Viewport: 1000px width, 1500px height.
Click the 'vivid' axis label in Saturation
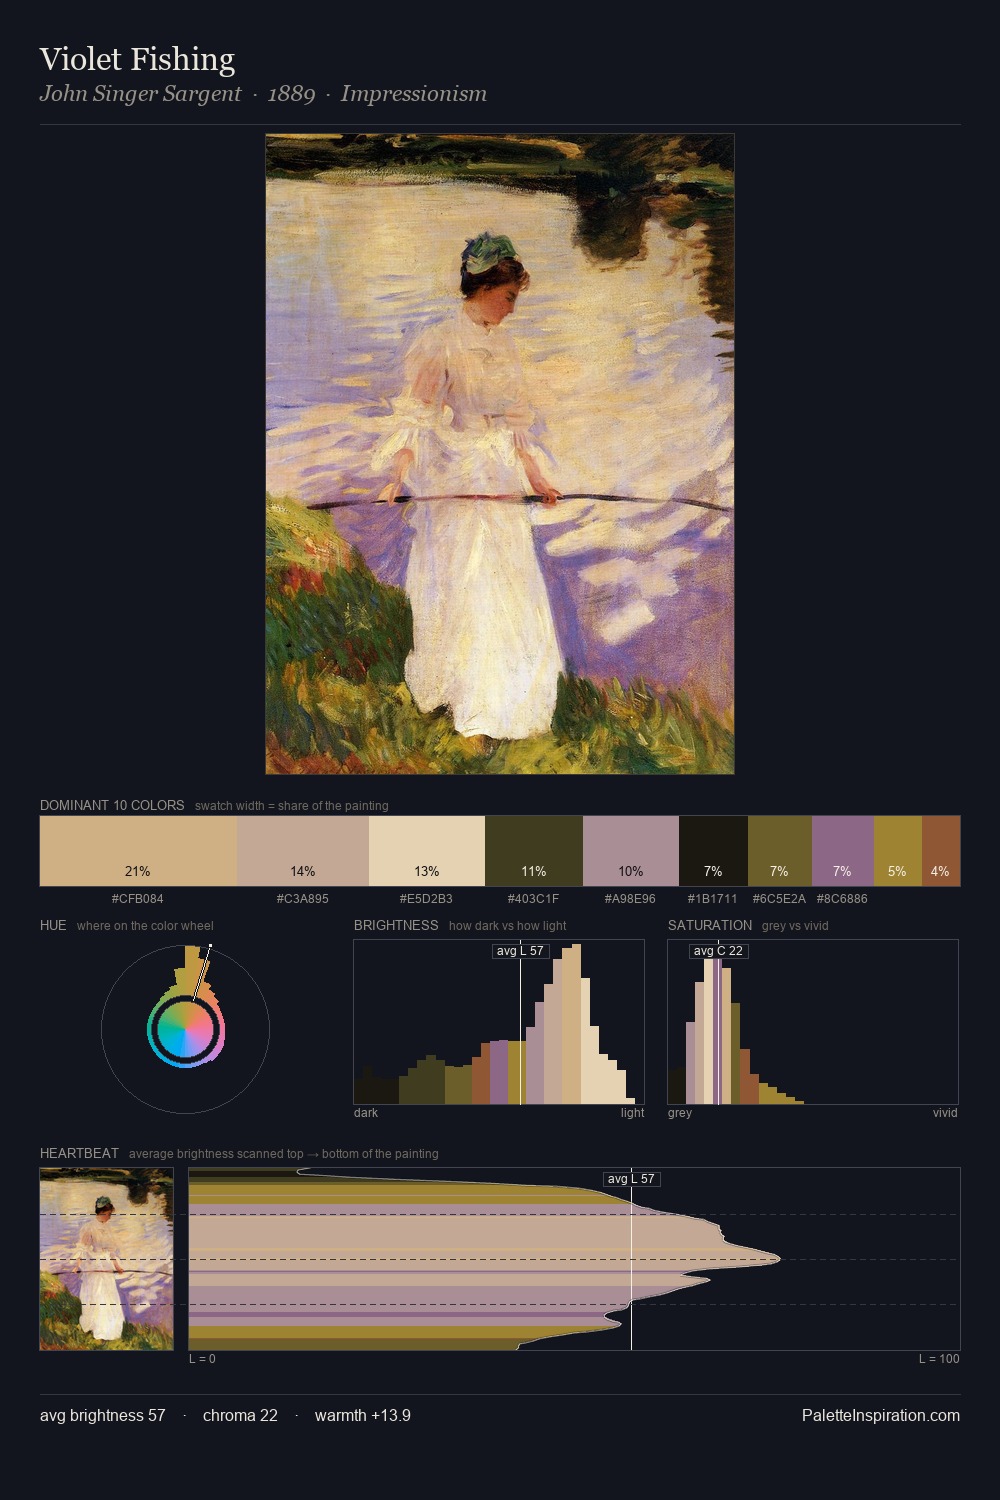point(945,1113)
